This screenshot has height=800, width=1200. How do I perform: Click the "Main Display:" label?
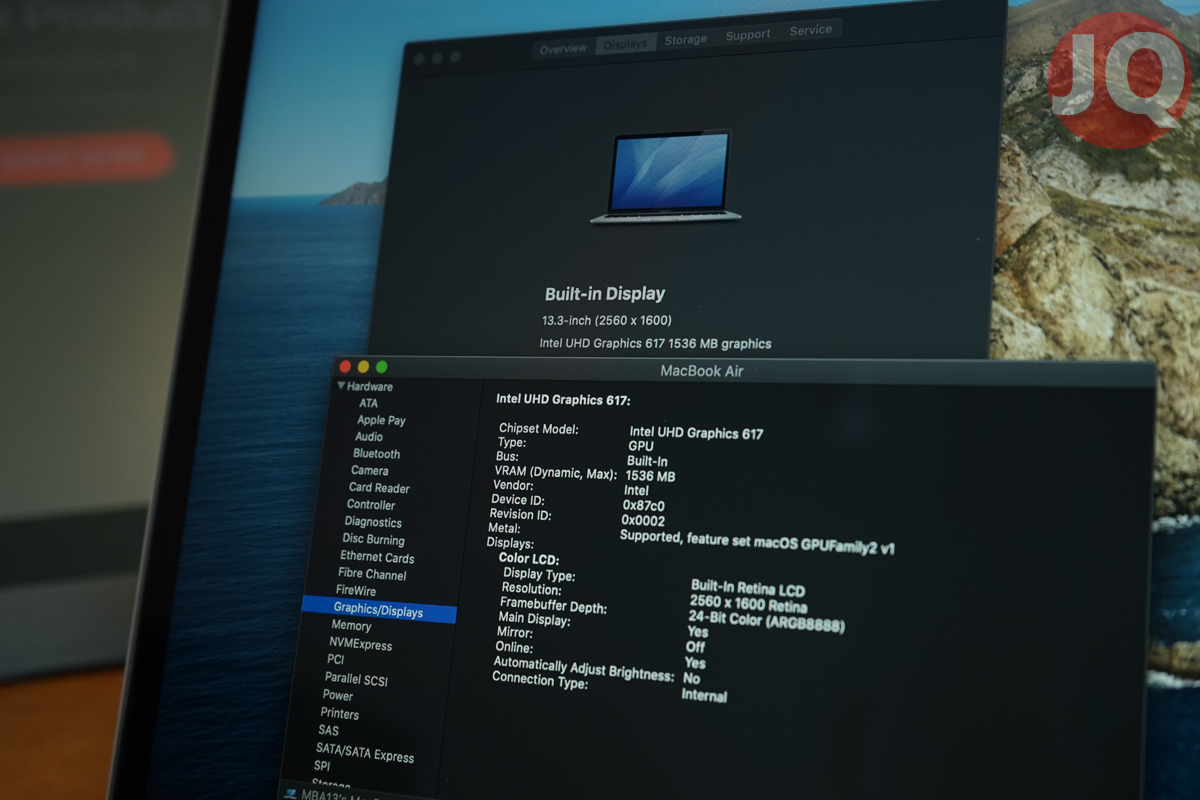[534, 619]
